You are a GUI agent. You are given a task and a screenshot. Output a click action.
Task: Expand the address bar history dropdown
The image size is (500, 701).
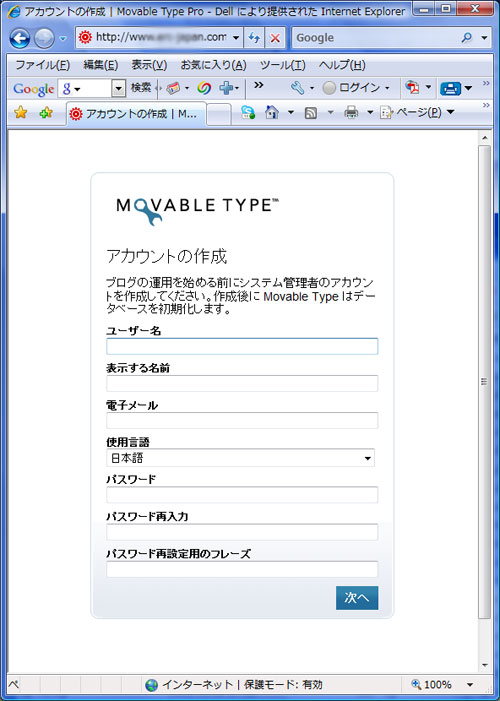(x=236, y=38)
